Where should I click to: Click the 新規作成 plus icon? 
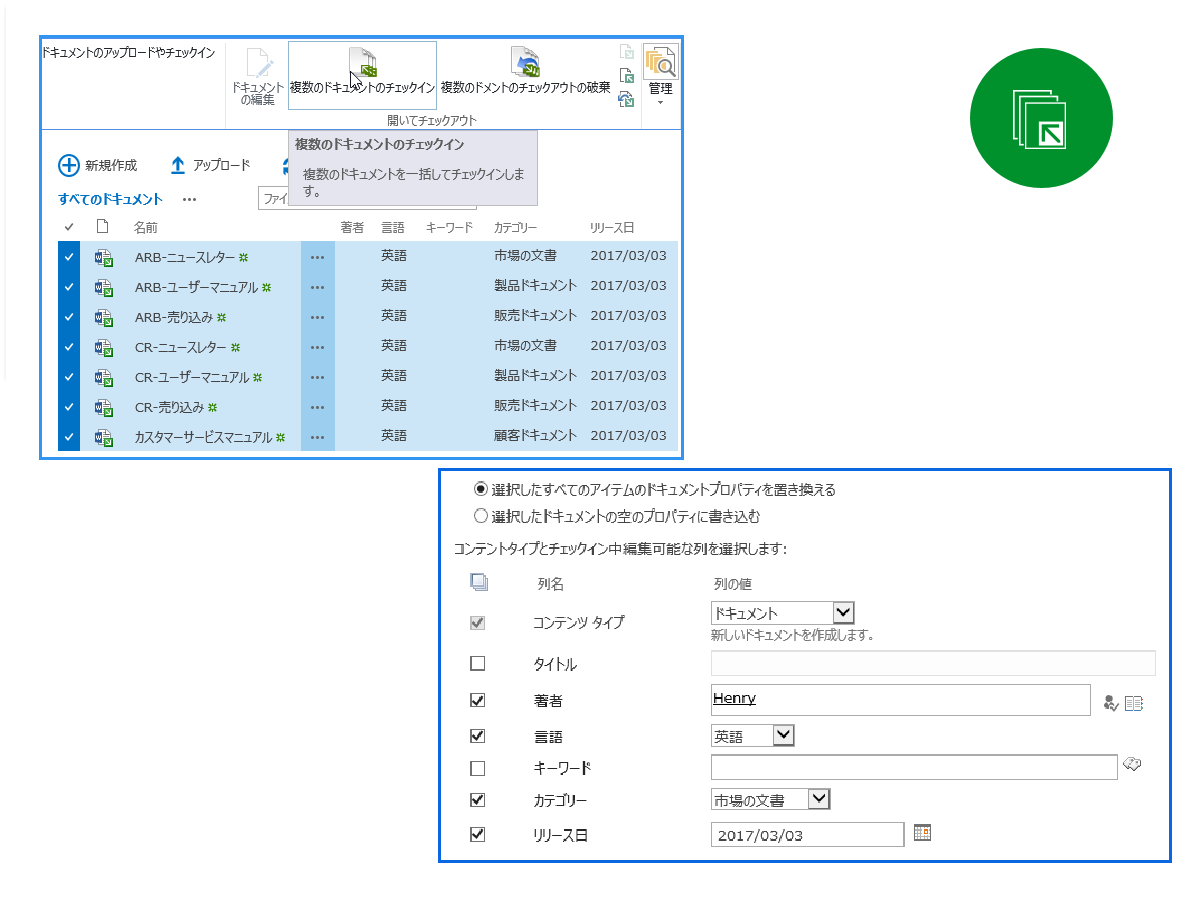coord(69,165)
